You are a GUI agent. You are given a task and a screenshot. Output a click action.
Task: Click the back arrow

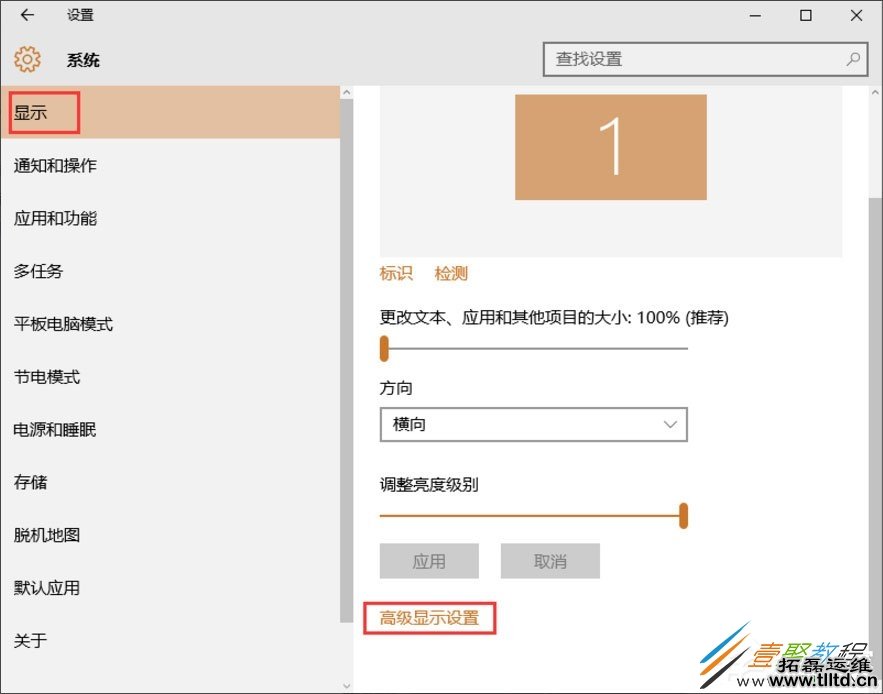(x=26, y=15)
